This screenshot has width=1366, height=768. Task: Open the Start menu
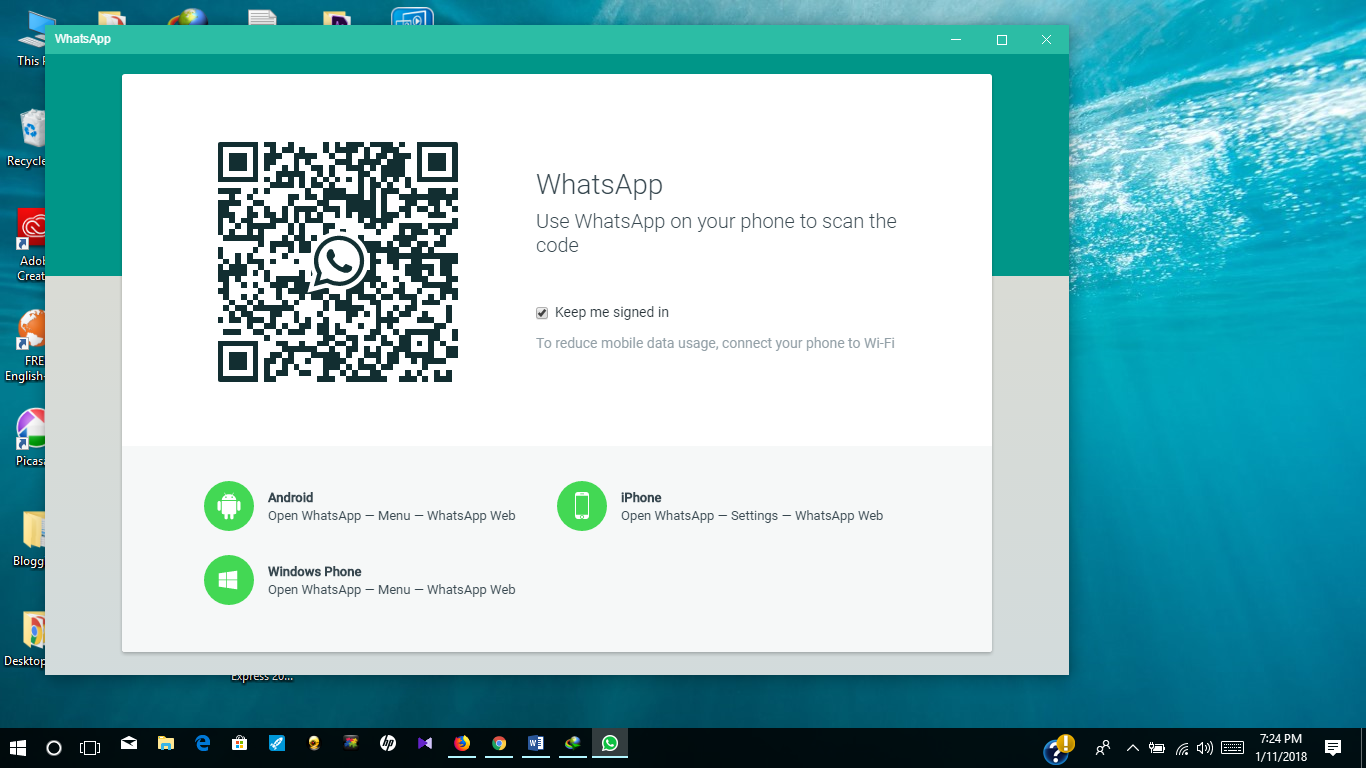(18, 747)
